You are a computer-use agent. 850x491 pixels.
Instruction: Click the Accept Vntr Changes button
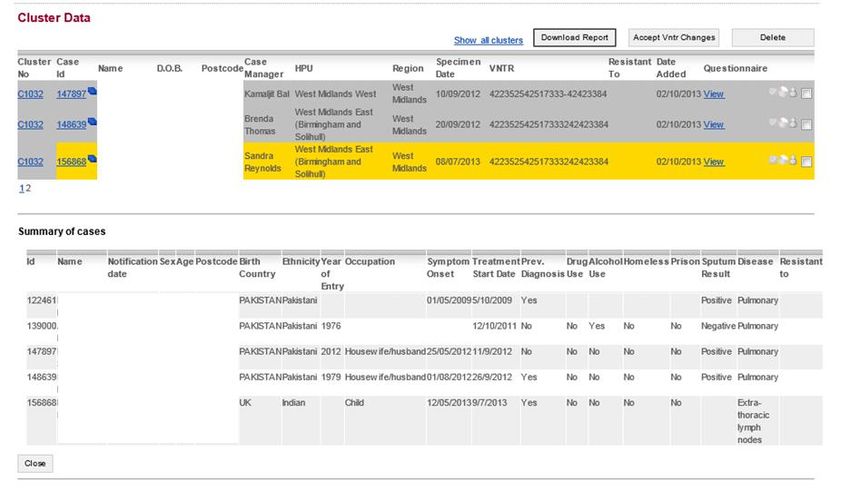click(x=674, y=37)
